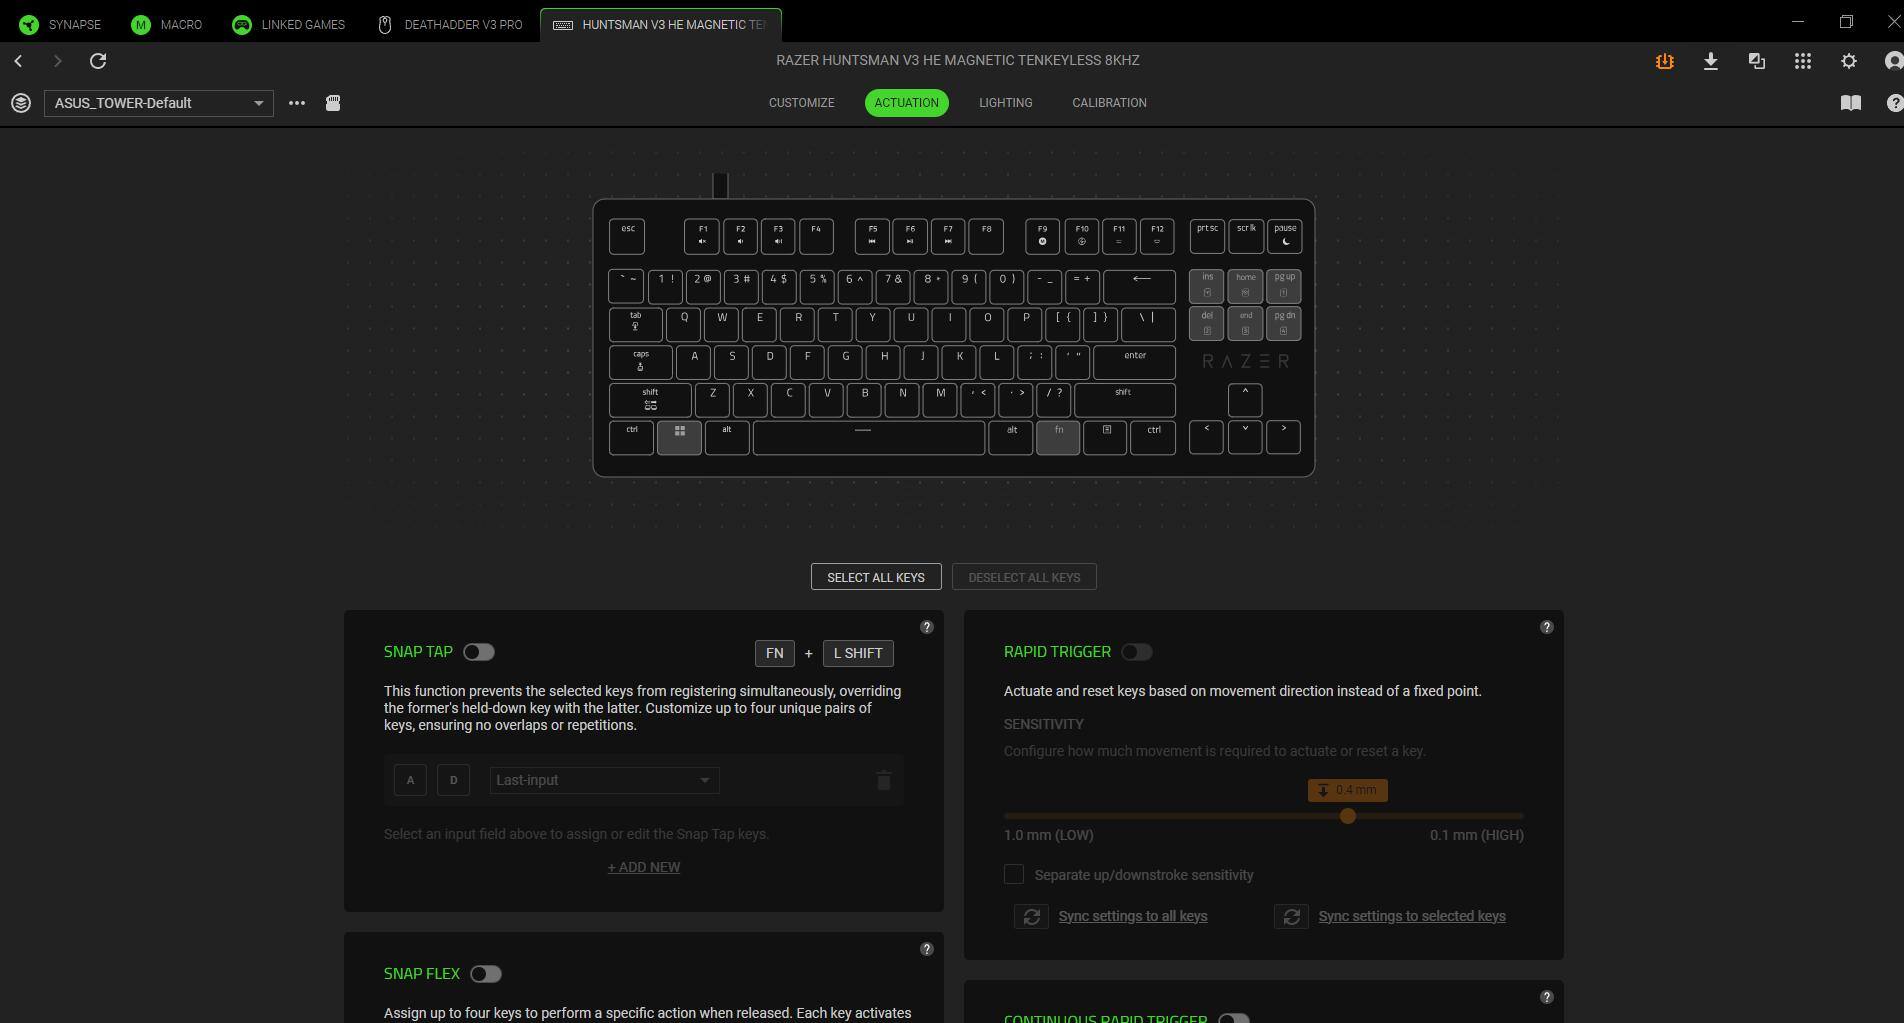Open Synapse settings gear
This screenshot has width=1904, height=1023.
pyautogui.click(x=1849, y=61)
